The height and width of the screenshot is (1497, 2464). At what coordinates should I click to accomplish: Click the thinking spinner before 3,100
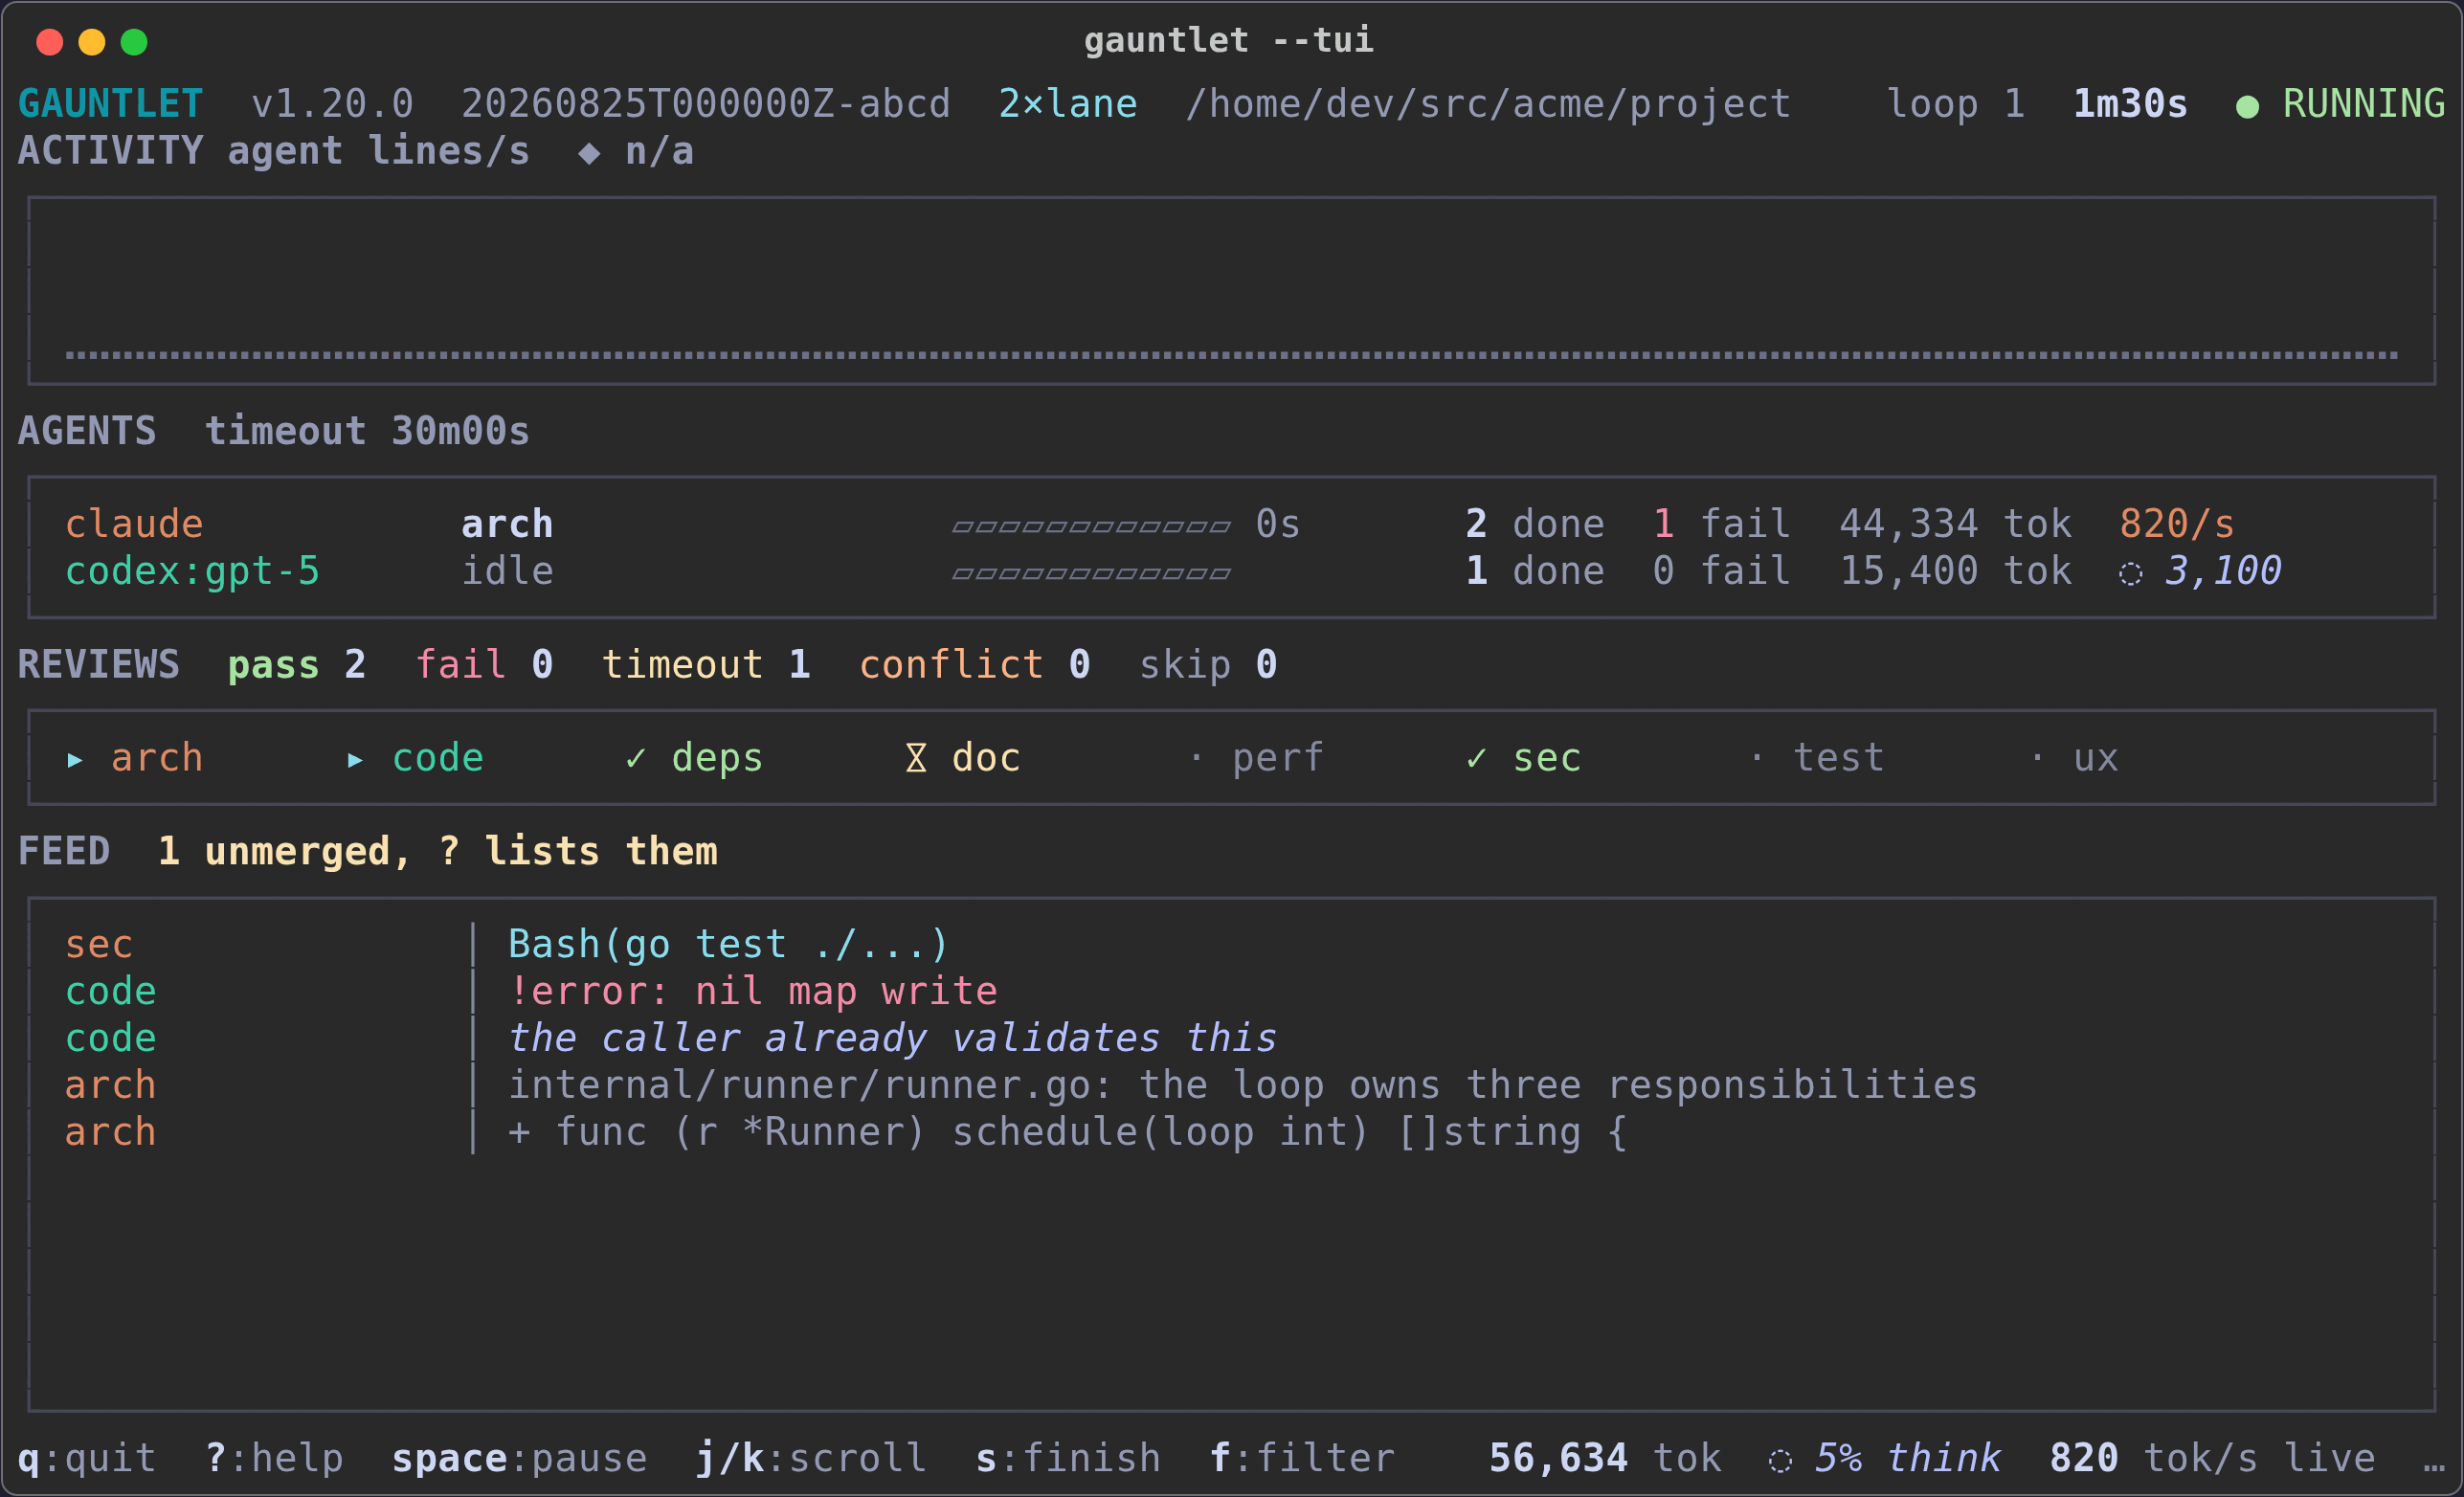click(2130, 574)
